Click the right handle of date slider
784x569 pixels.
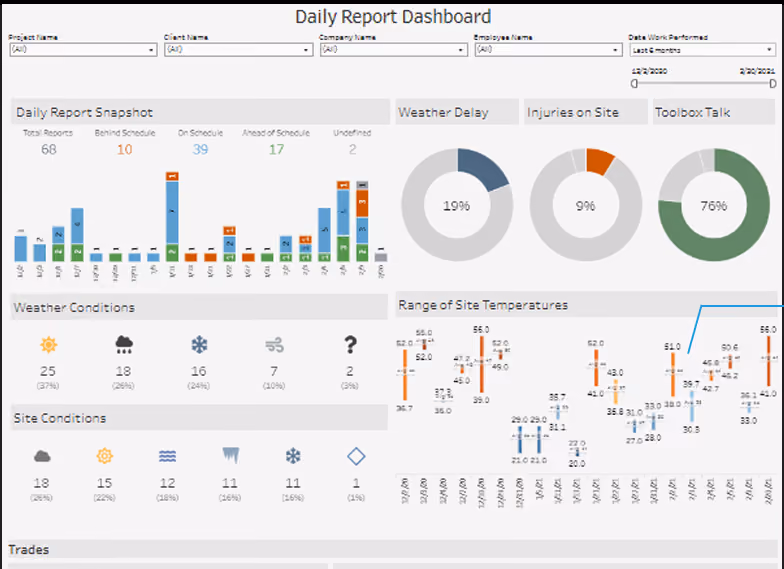click(772, 84)
